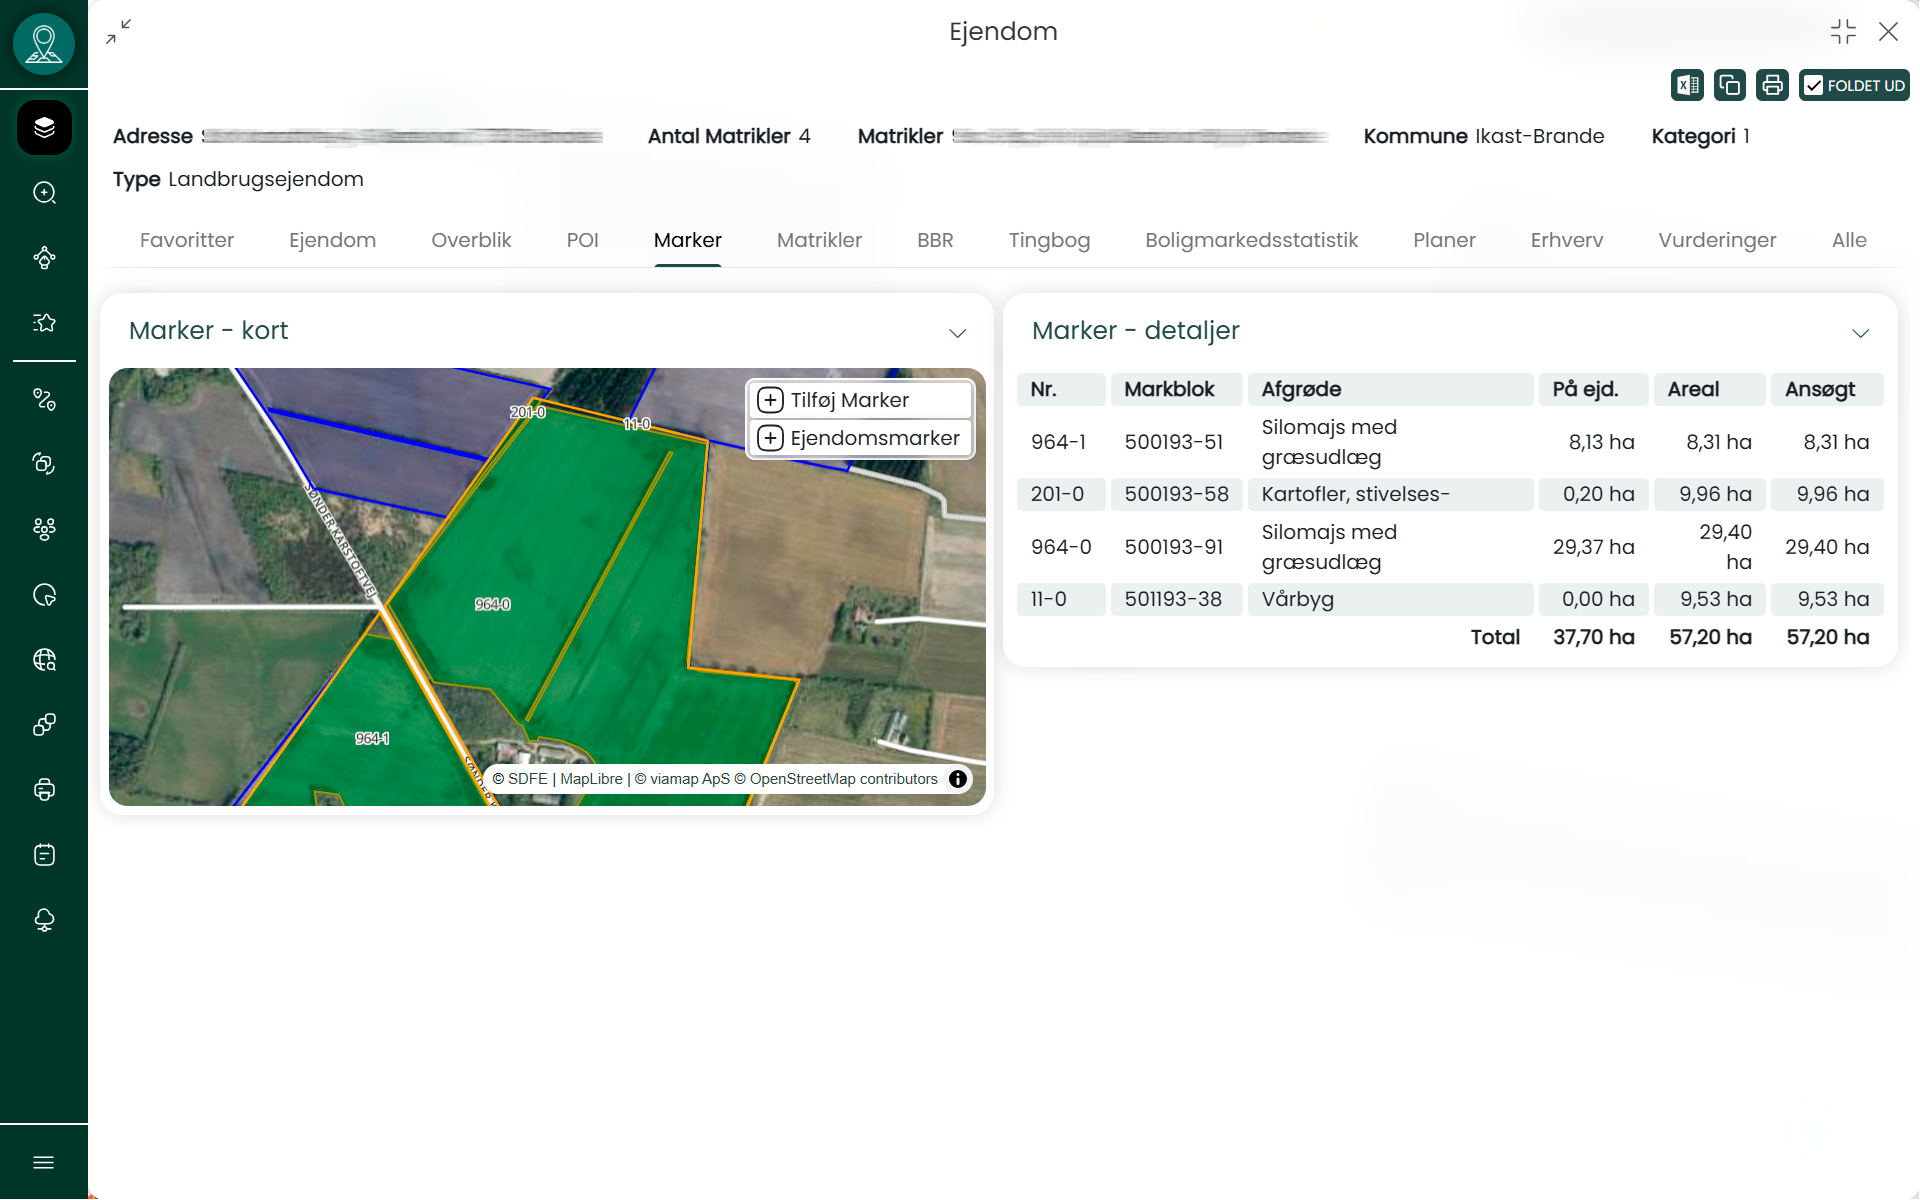Screen dimensions: 1920x1200
Task: Click the OpenStreetMap contributors link
Action: pos(843,779)
